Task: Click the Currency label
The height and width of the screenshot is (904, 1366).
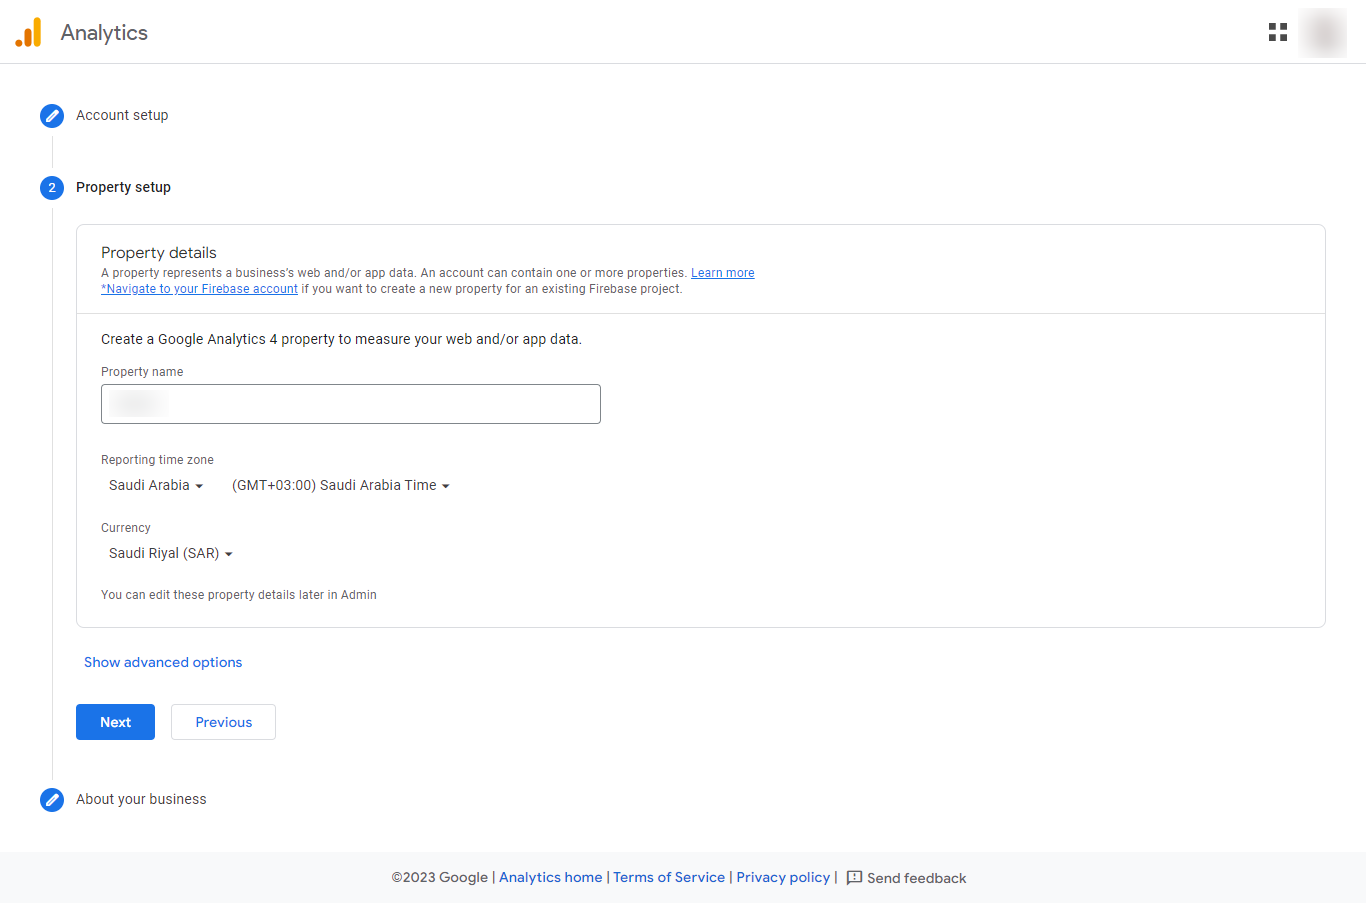Action: click(126, 528)
